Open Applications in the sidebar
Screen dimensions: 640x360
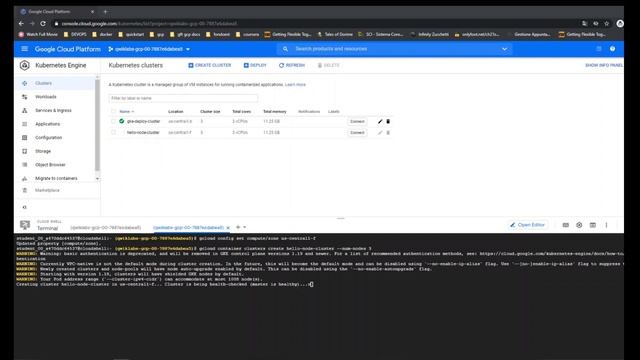47,124
